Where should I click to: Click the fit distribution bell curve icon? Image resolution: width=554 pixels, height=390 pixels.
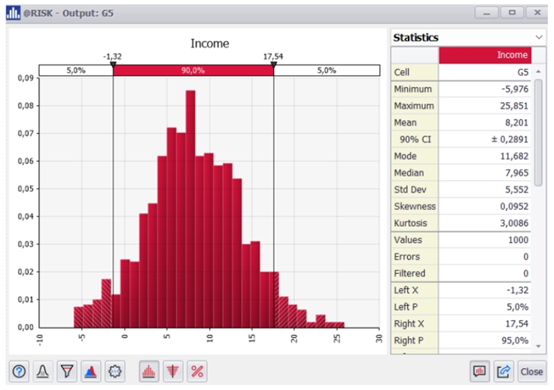point(43,371)
